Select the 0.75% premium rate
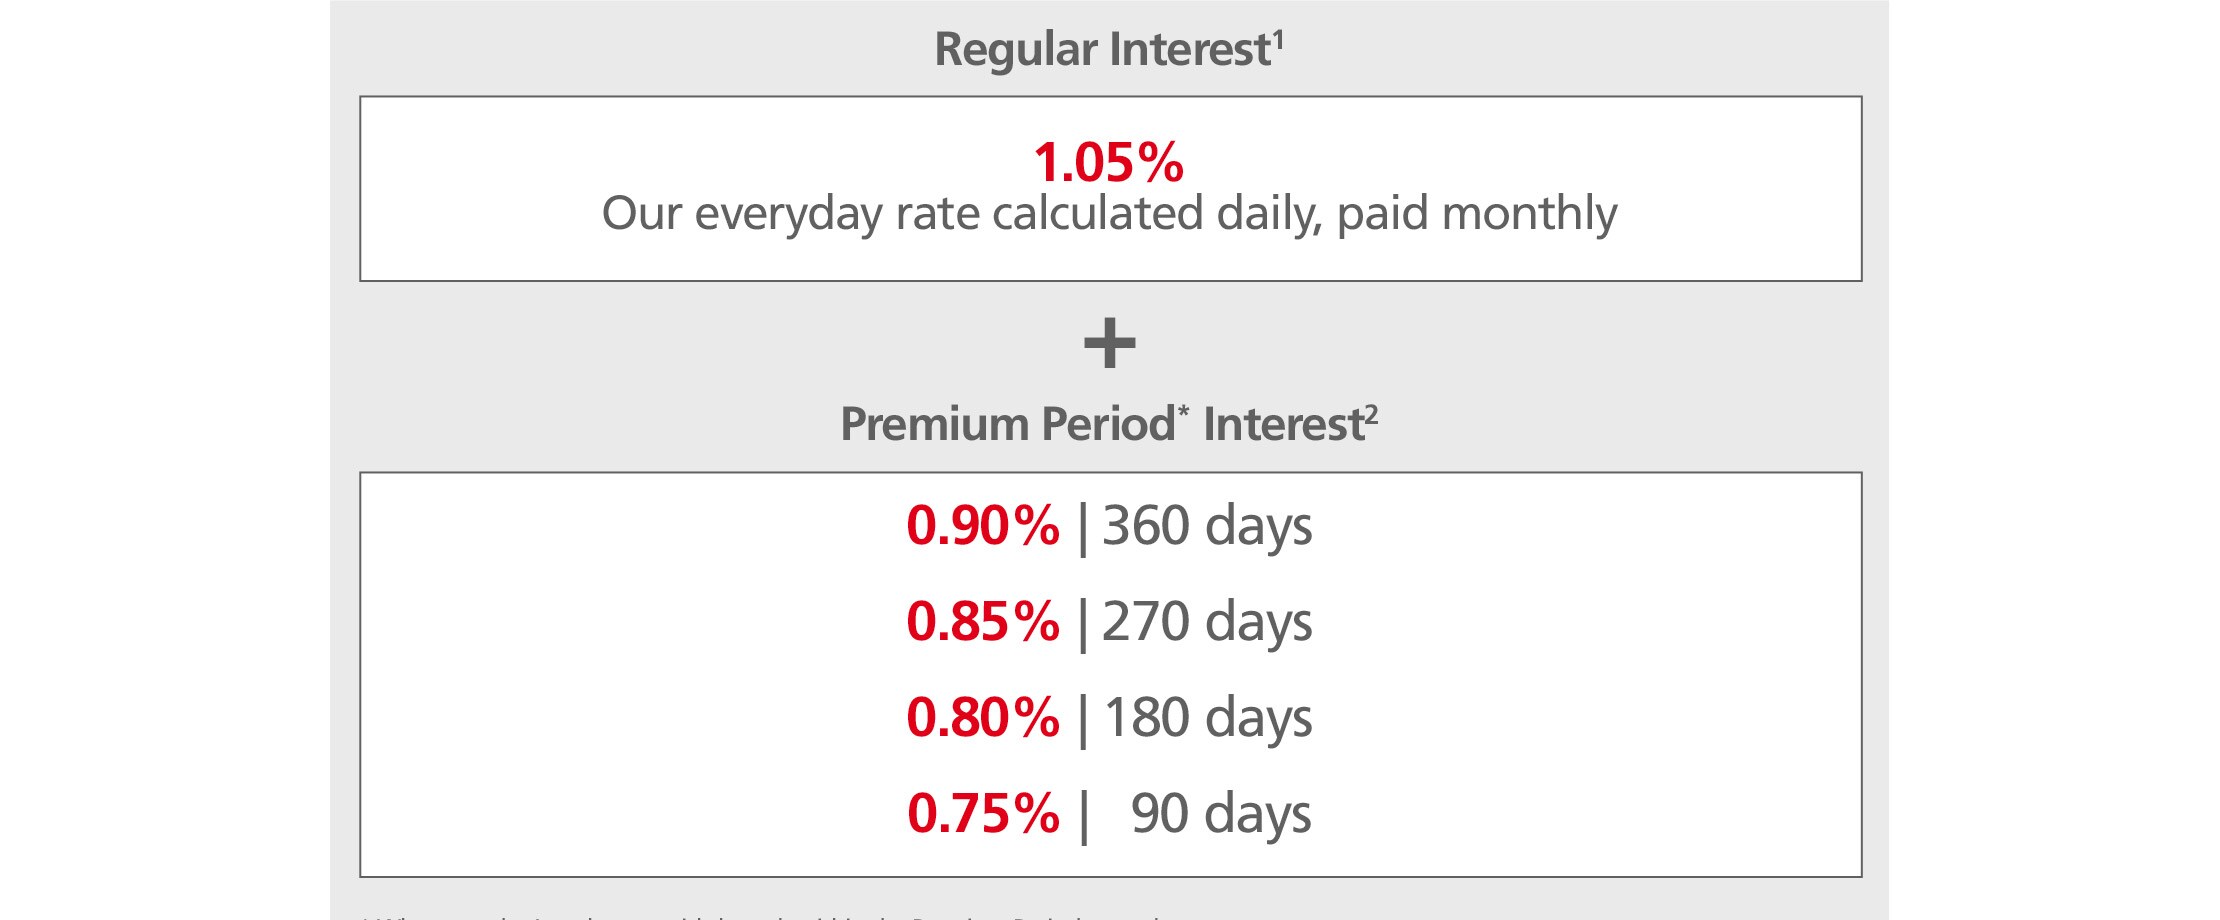This screenshot has width=2220, height=920. 982,813
